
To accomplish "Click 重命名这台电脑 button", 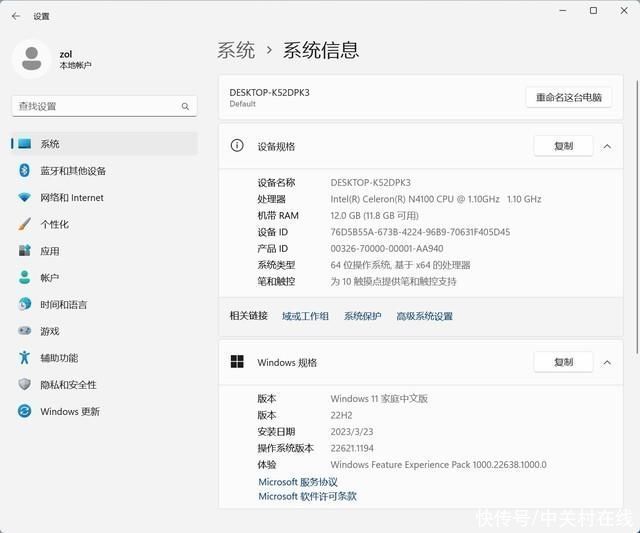I will coord(569,98).
